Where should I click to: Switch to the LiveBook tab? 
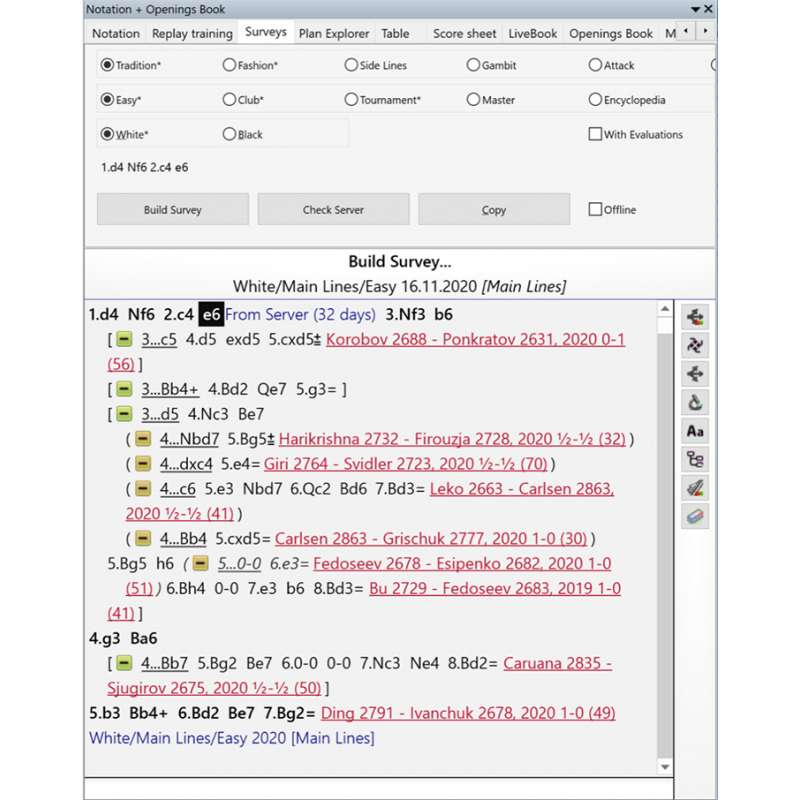(x=533, y=33)
